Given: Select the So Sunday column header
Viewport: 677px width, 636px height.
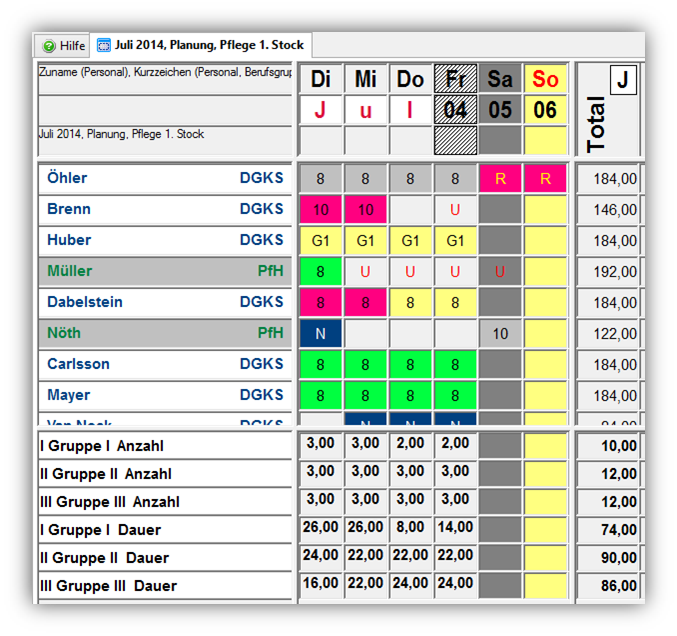Looking at the screenshot, I should [545, 80].
